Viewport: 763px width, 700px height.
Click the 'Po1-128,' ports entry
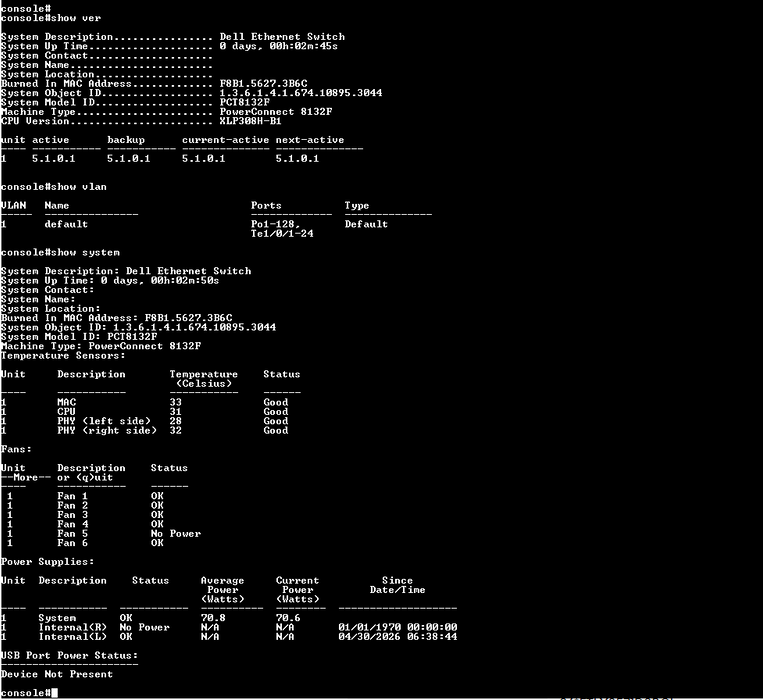[275, 224]
